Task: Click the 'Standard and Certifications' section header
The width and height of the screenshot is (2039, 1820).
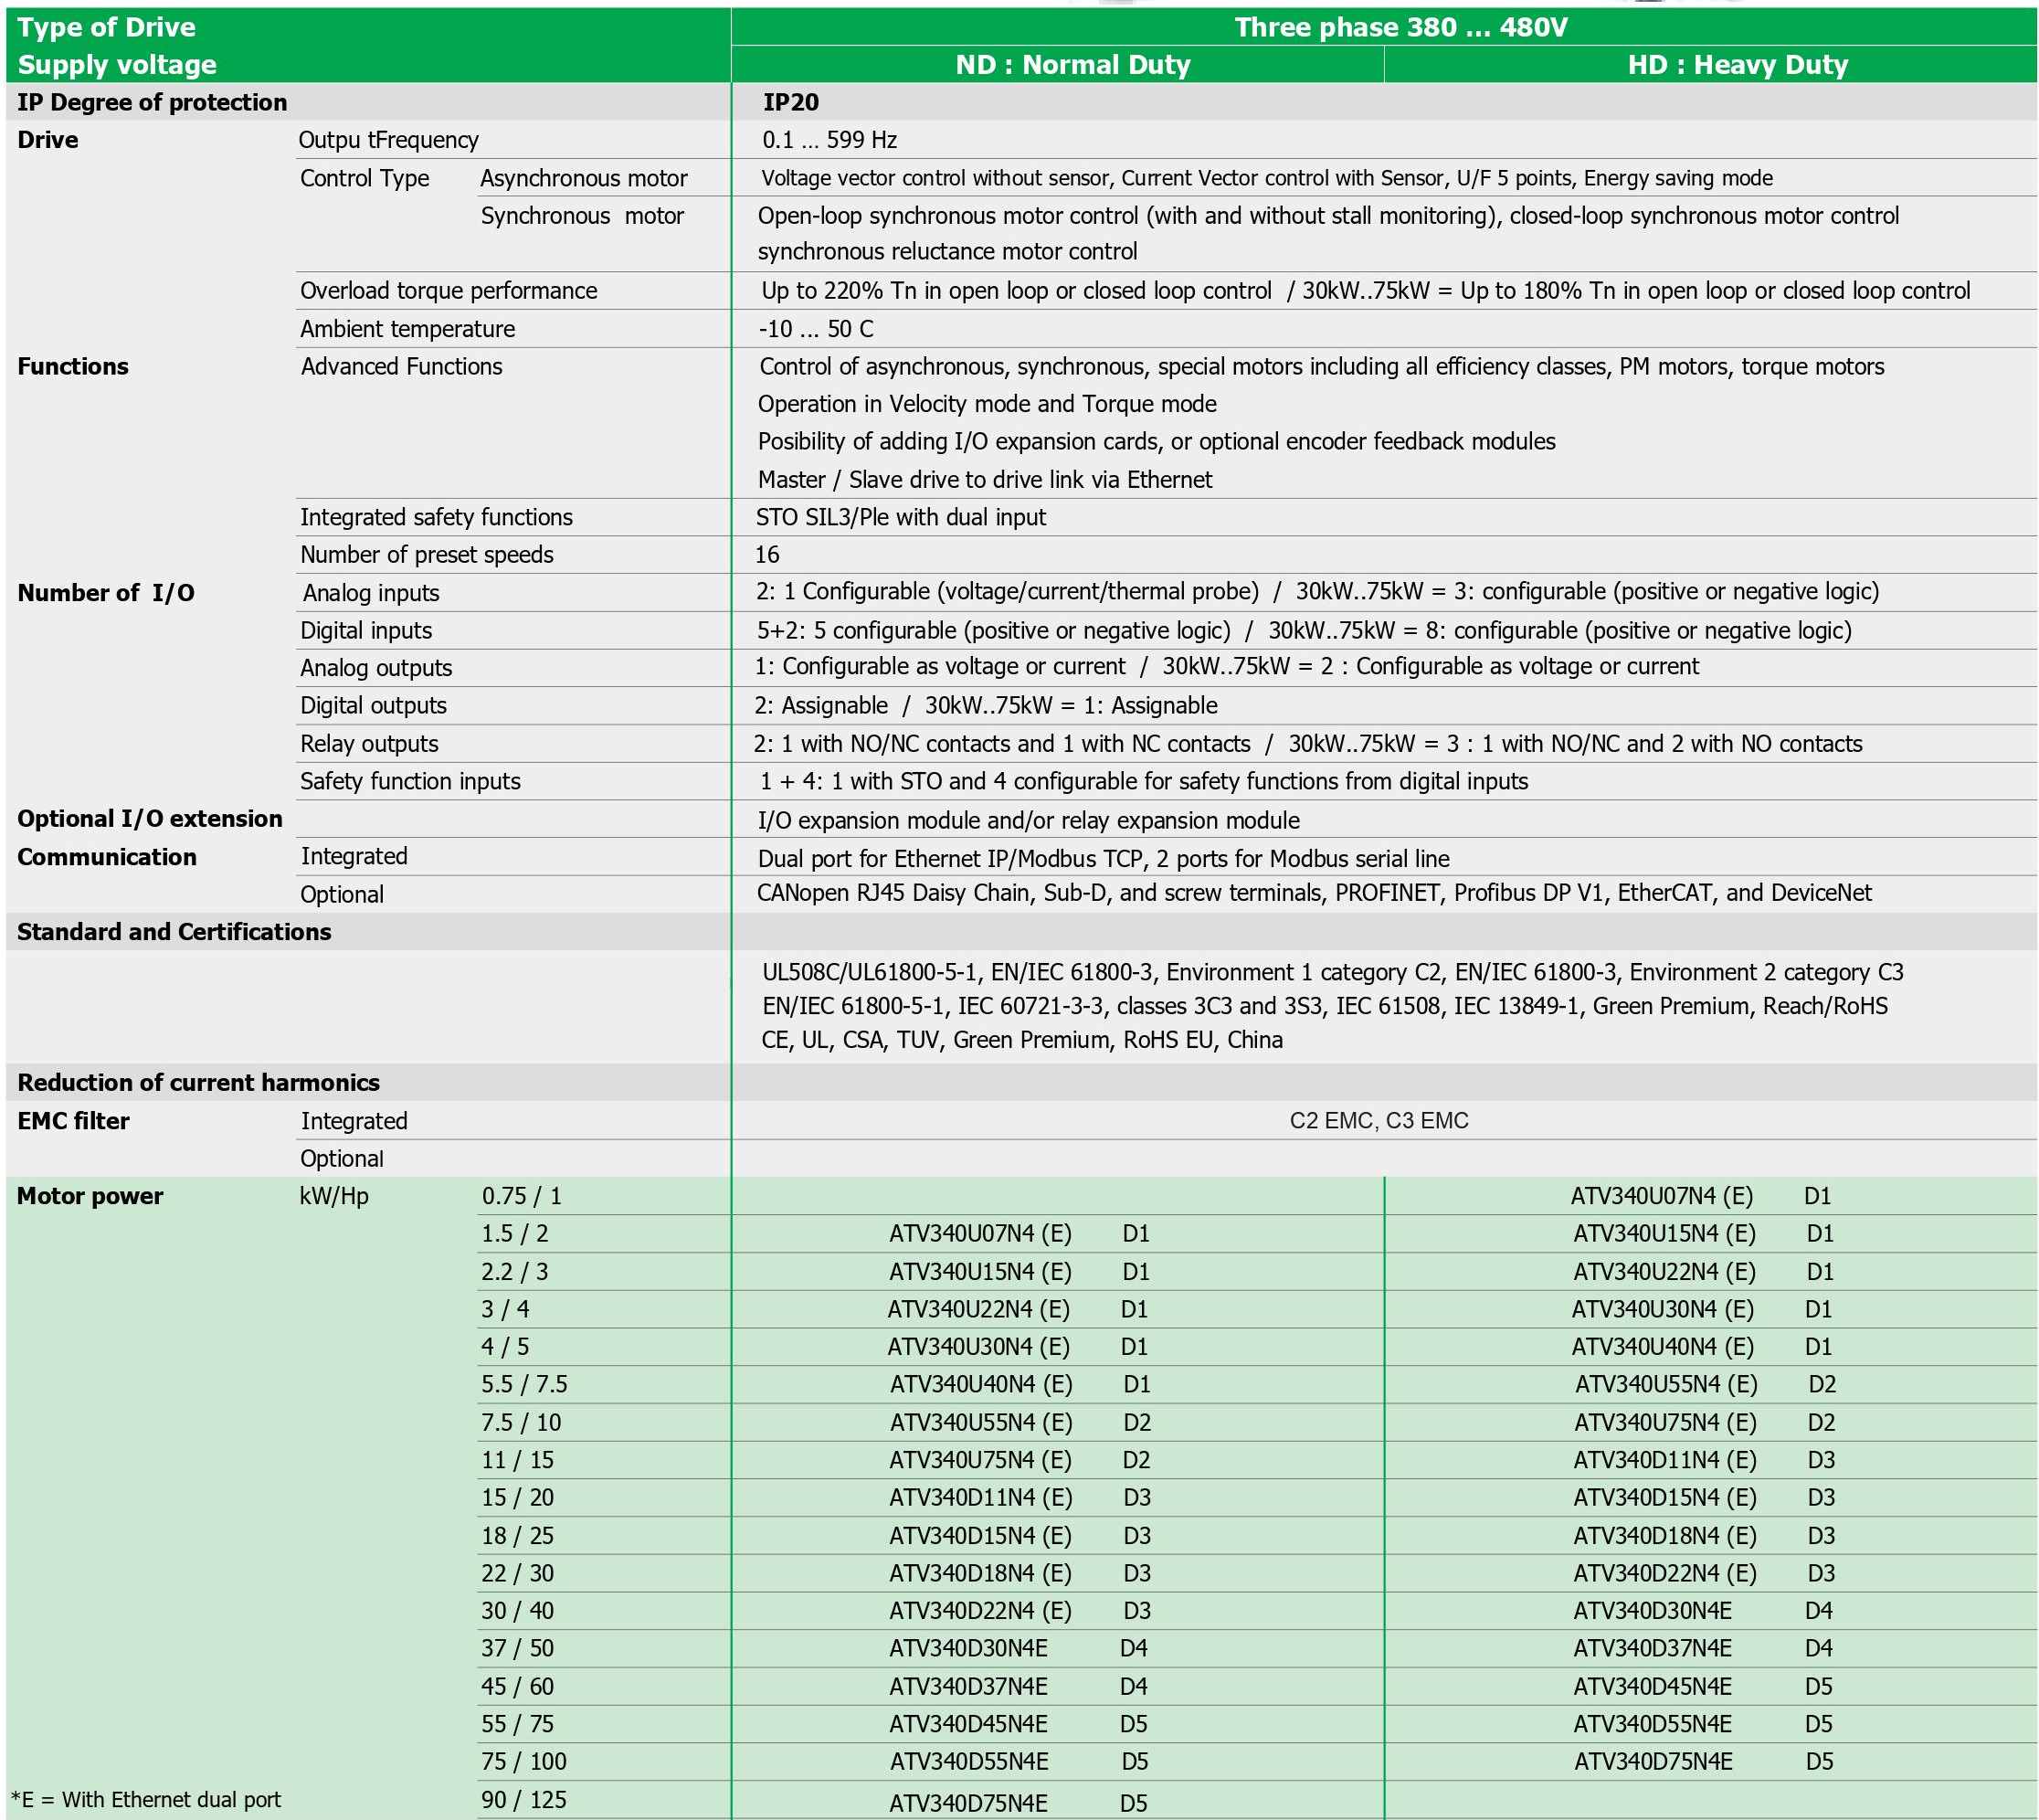Action: [x=174, y=932]
